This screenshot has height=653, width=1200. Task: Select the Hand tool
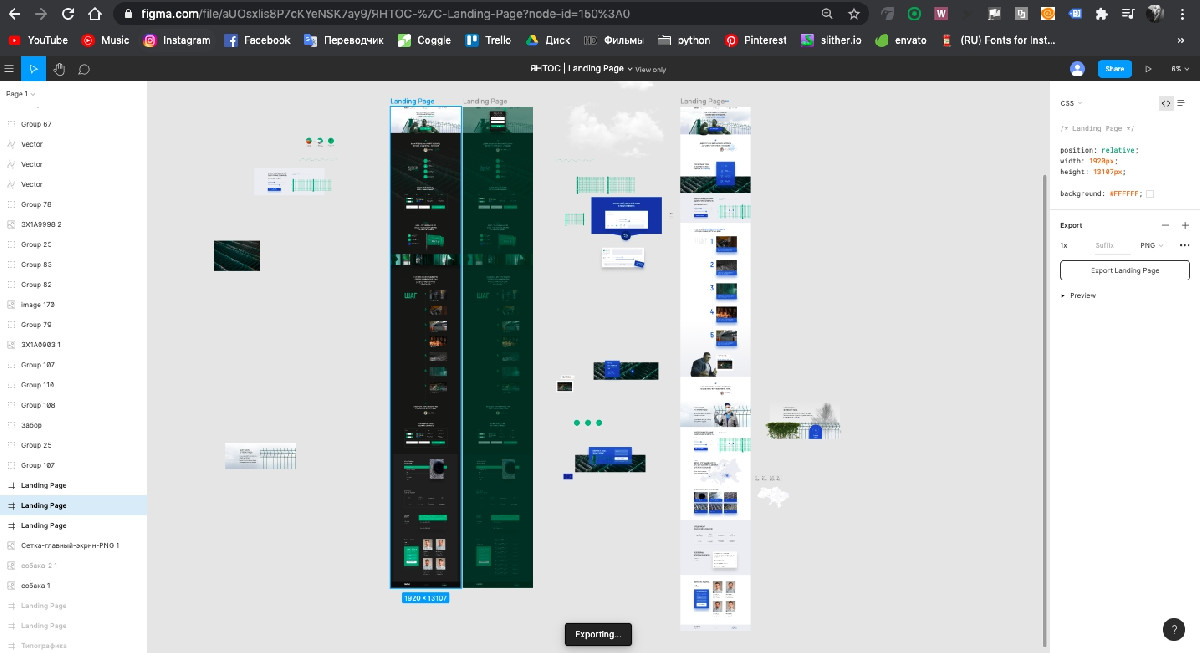coord(59,69)
